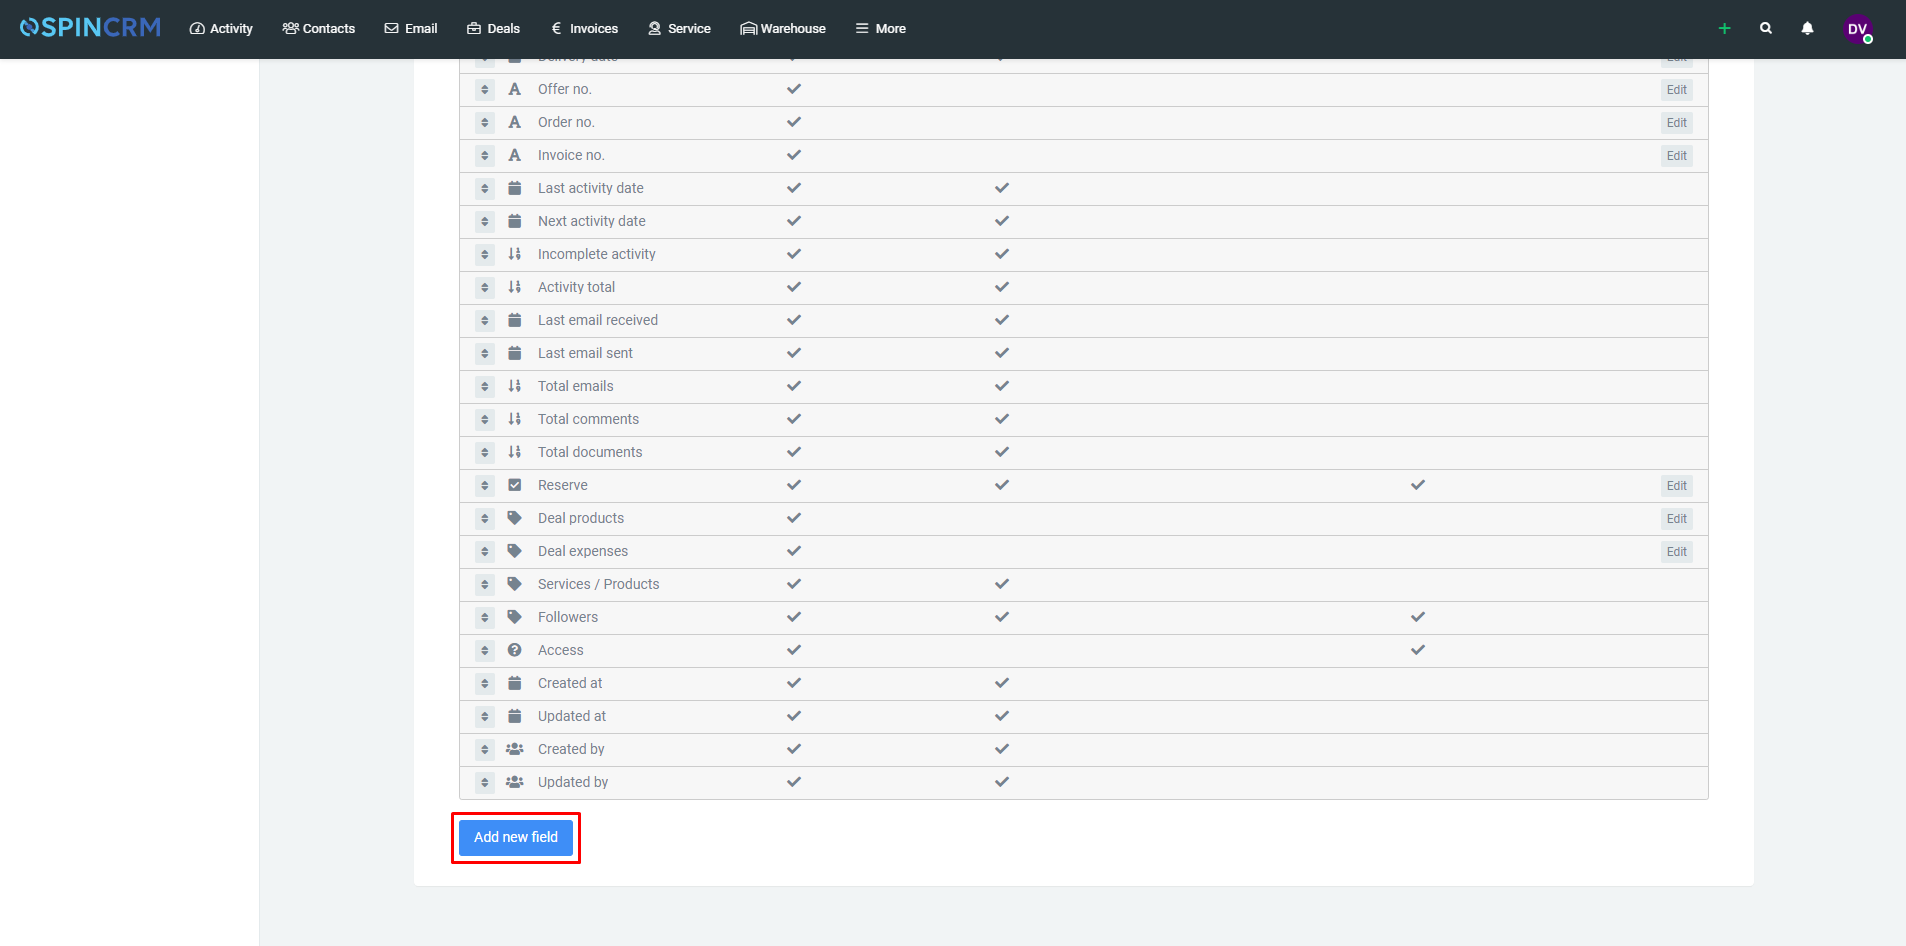Screen dimensions: 1906x946
Task: Click the reorder handle for Total documents
Action: click(x=485, y=453)
